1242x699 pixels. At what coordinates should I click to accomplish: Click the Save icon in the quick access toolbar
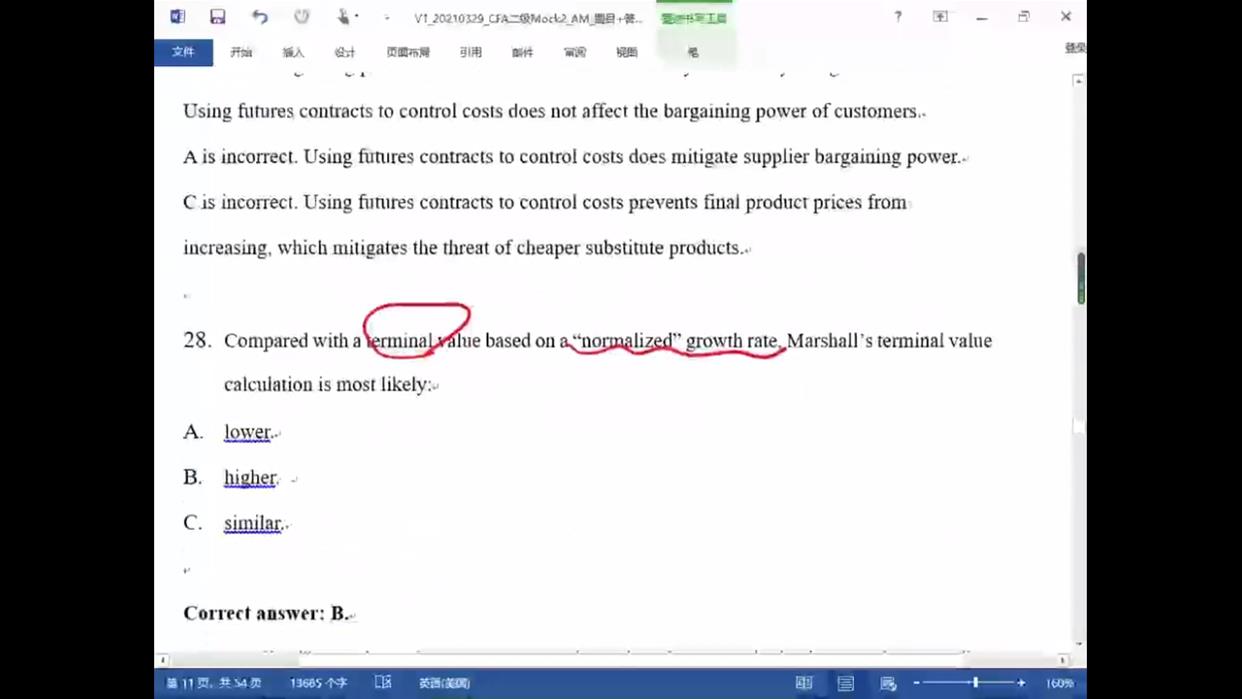coord(217,17)
